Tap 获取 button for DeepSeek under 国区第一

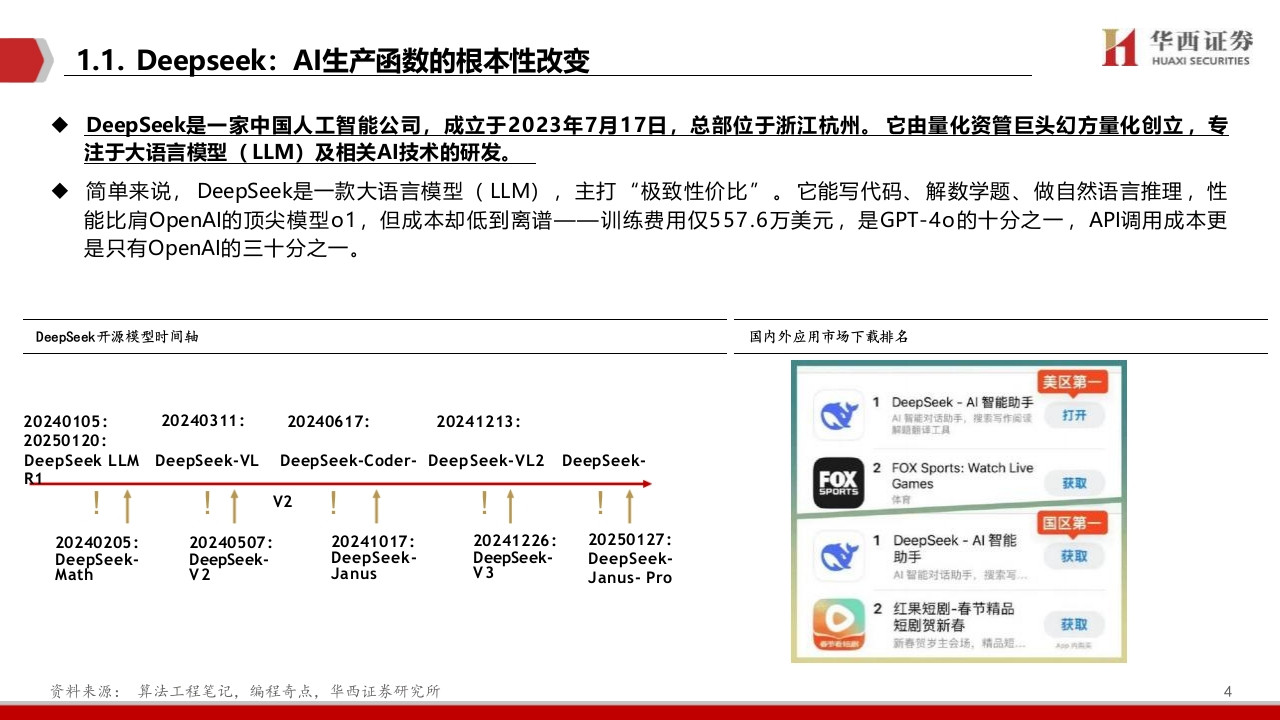1074,556
